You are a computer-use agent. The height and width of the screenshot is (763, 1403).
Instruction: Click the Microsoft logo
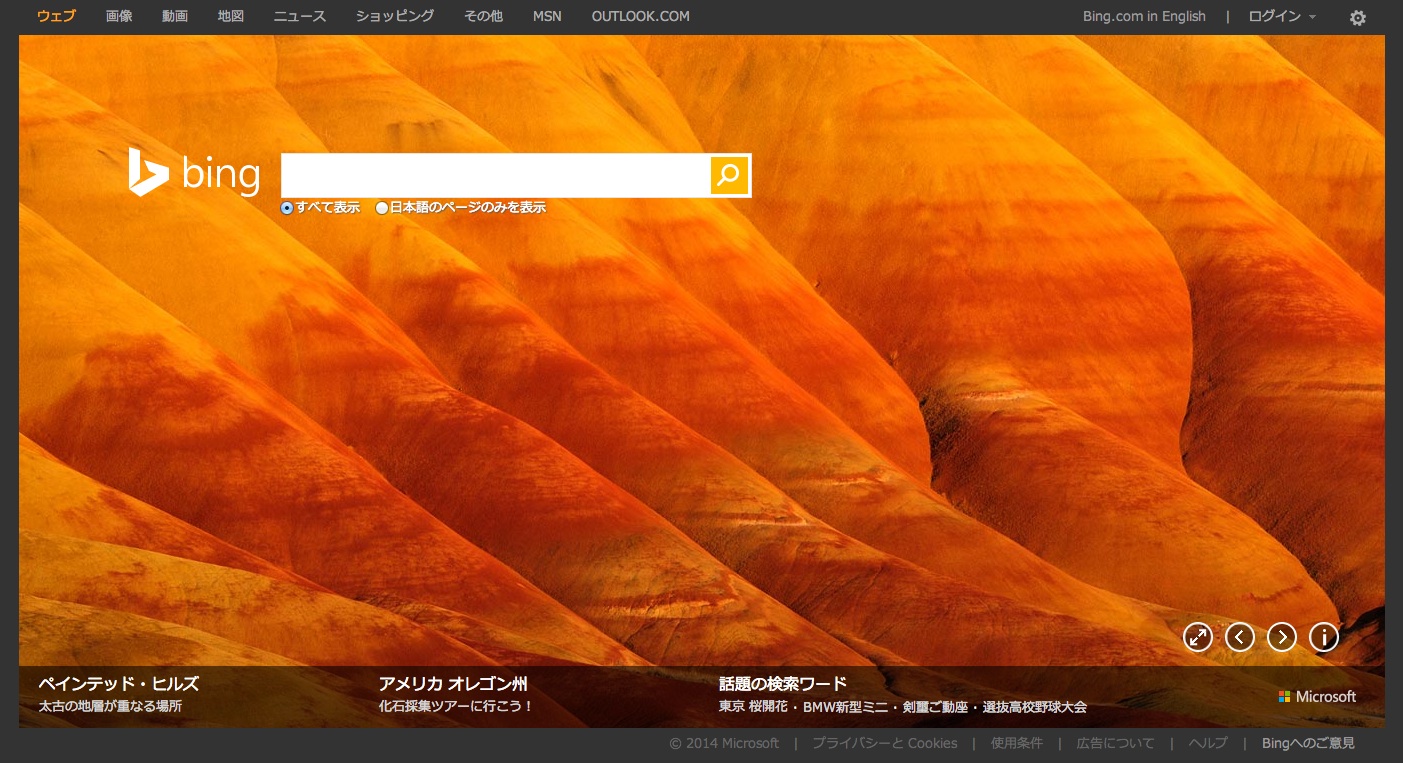[1317, 696]
